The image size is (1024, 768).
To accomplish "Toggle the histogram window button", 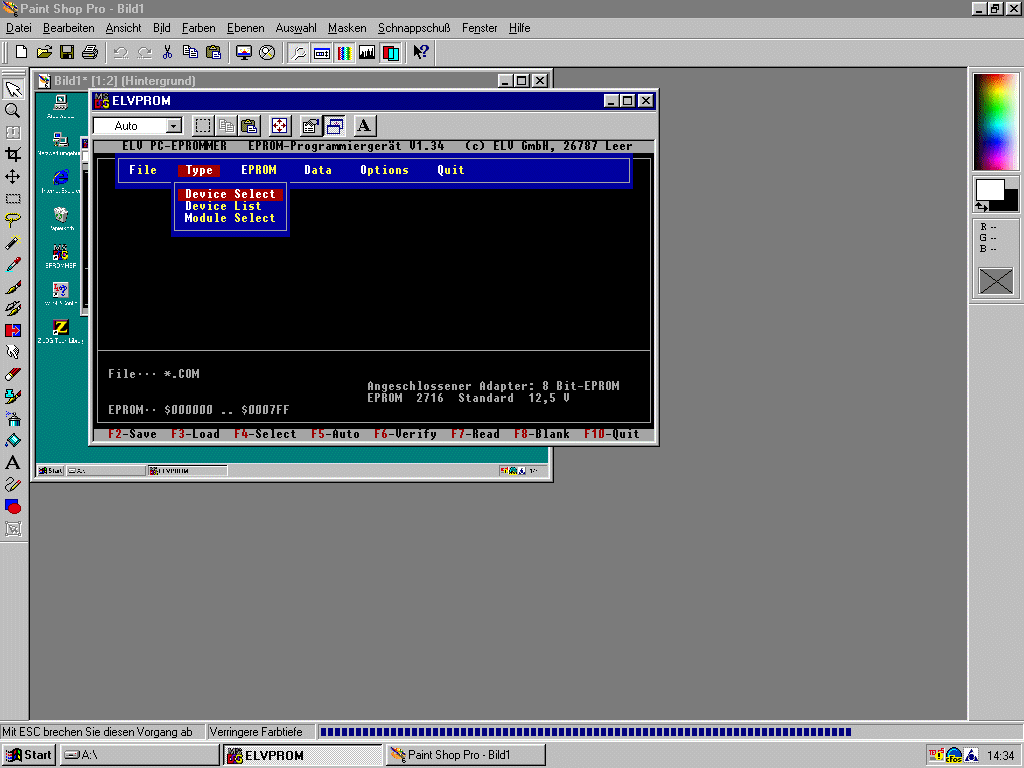I will [x=367, y=52].
